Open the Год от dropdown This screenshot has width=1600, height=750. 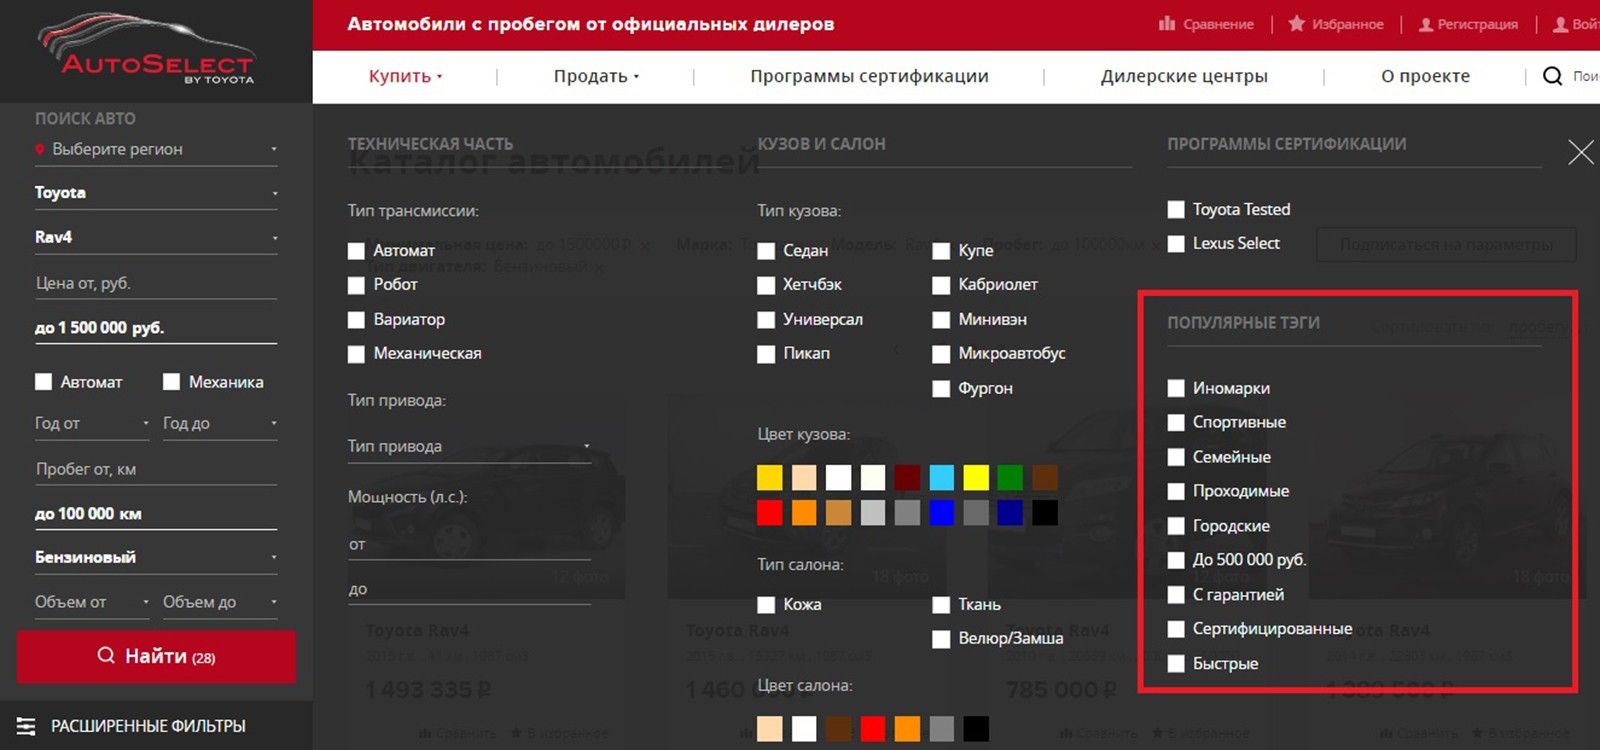pos(92,423)
